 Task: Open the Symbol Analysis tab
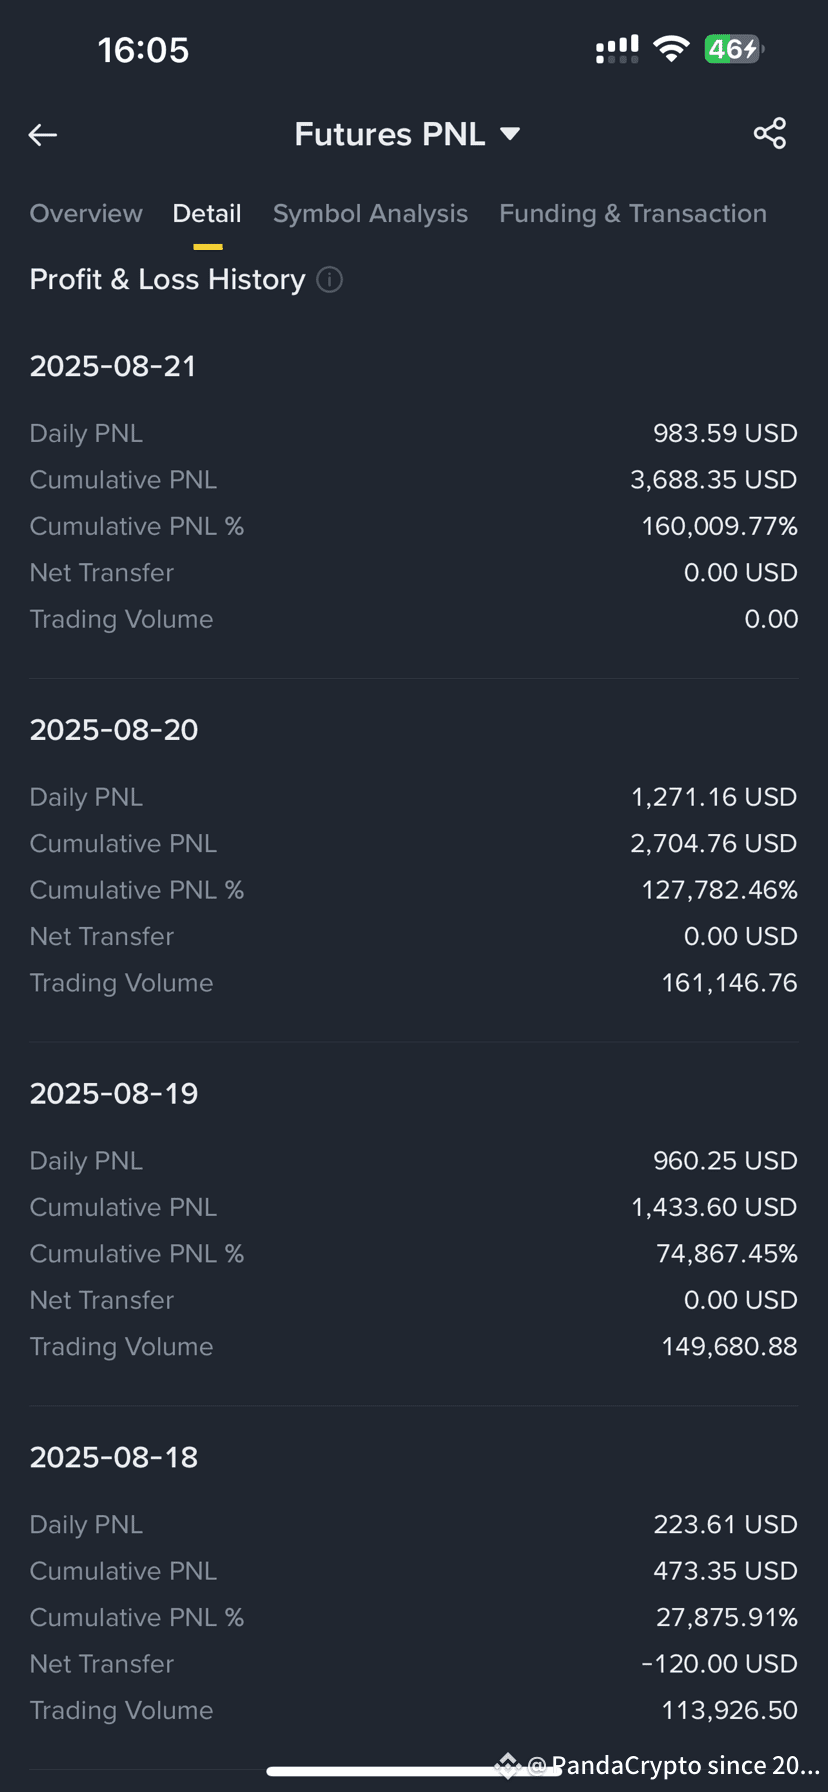coord(370,214)
